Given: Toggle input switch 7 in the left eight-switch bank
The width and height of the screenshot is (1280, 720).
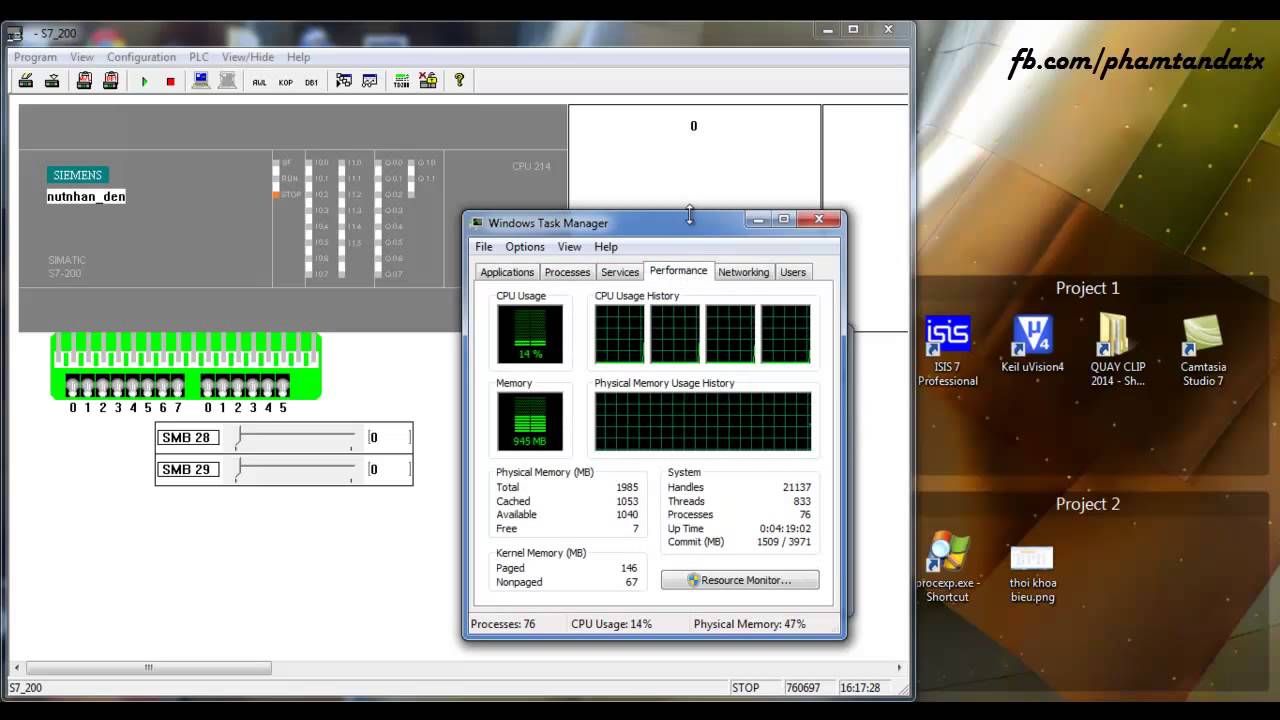Looking at the screenshot, I should click(x=178, y=386).
